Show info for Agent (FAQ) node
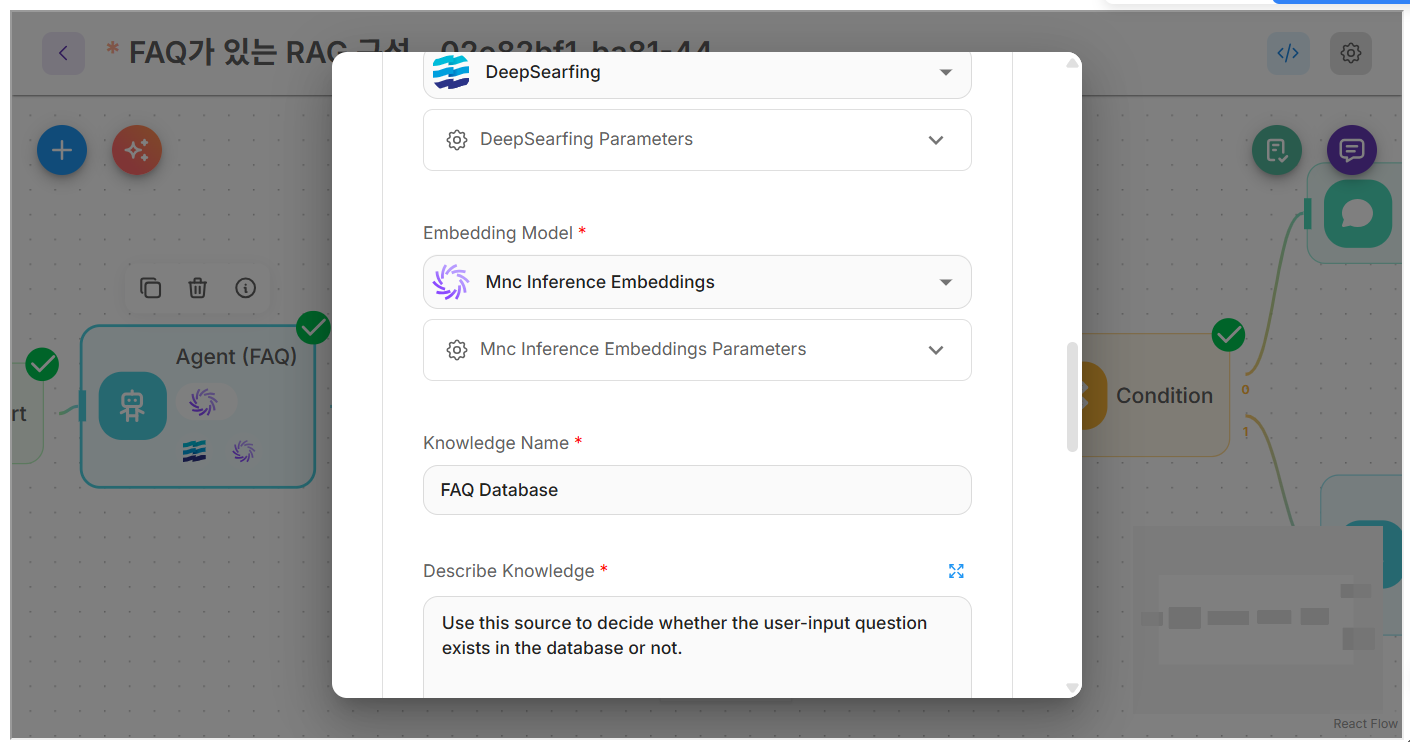 tap(245, 288)
